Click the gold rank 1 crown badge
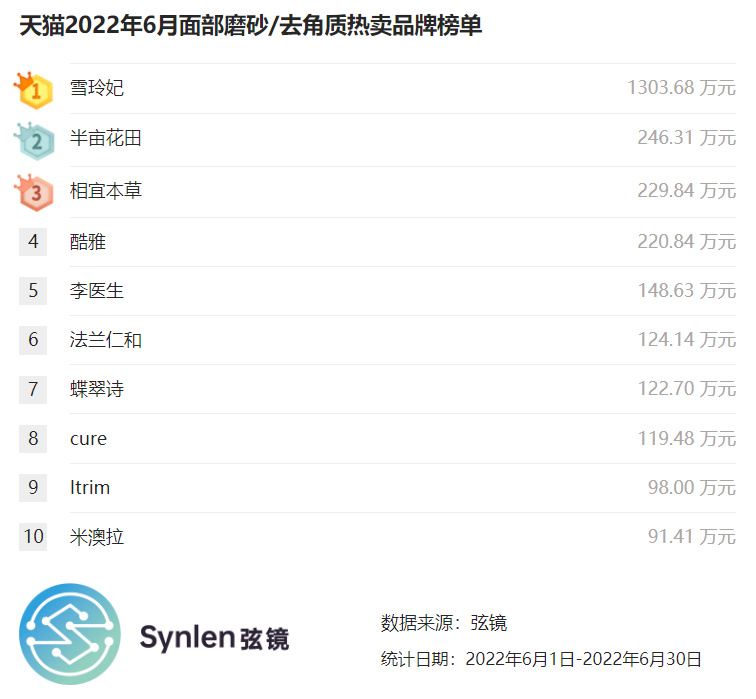The height and width of the screenshot is (699, 756). coord(33,91)
